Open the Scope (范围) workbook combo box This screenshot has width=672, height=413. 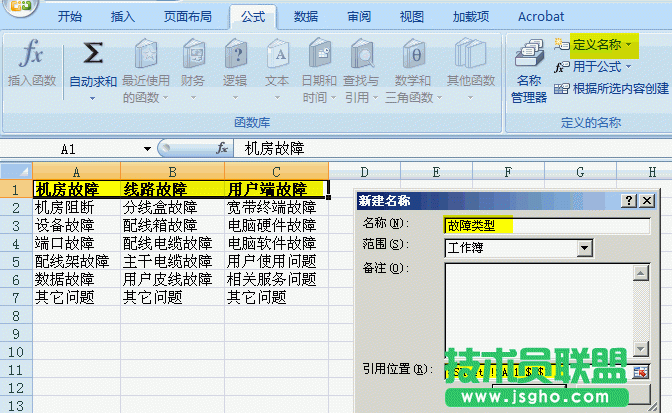[519, 248]
